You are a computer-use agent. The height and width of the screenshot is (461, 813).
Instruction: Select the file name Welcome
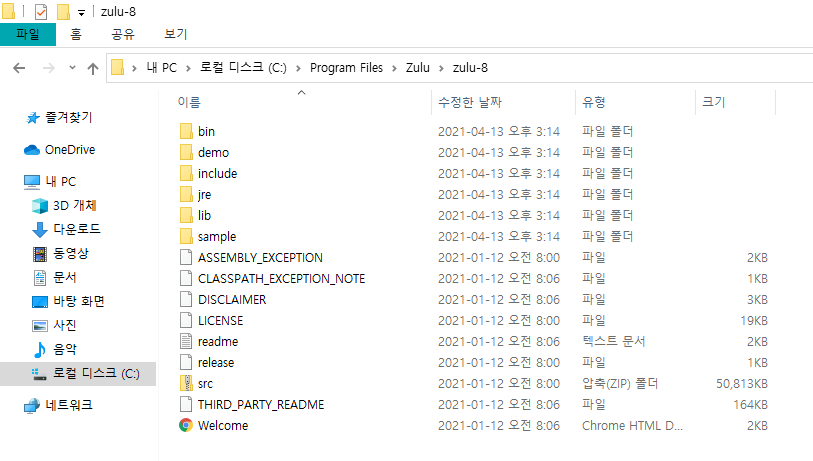[x=223, y=426]
